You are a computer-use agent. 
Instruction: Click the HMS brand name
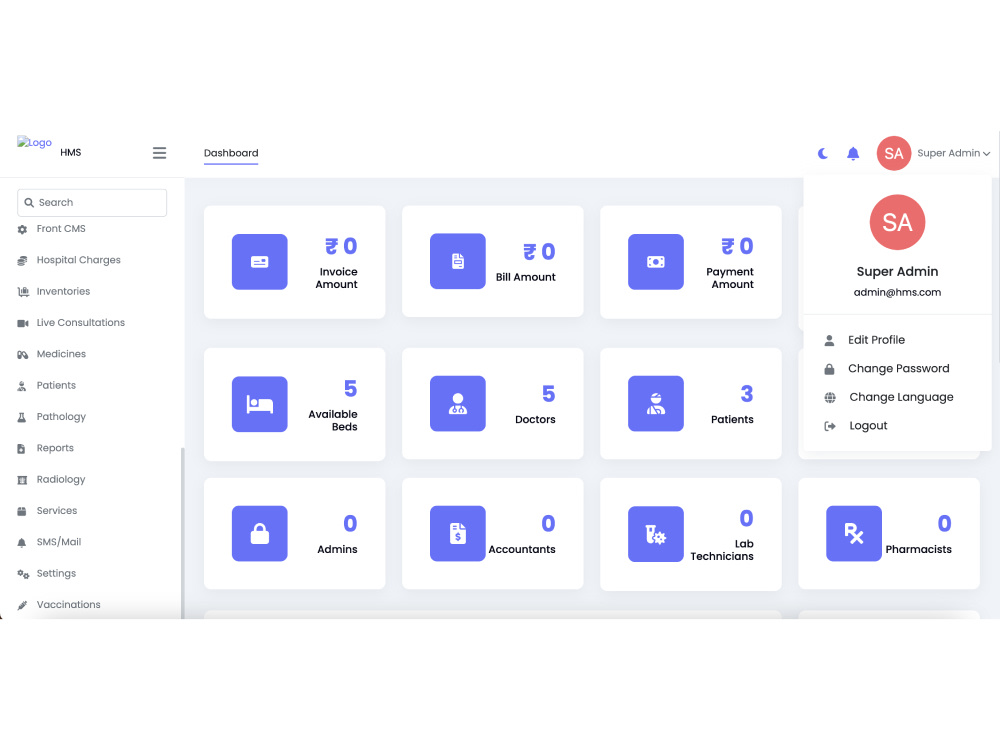click(71, 152)
